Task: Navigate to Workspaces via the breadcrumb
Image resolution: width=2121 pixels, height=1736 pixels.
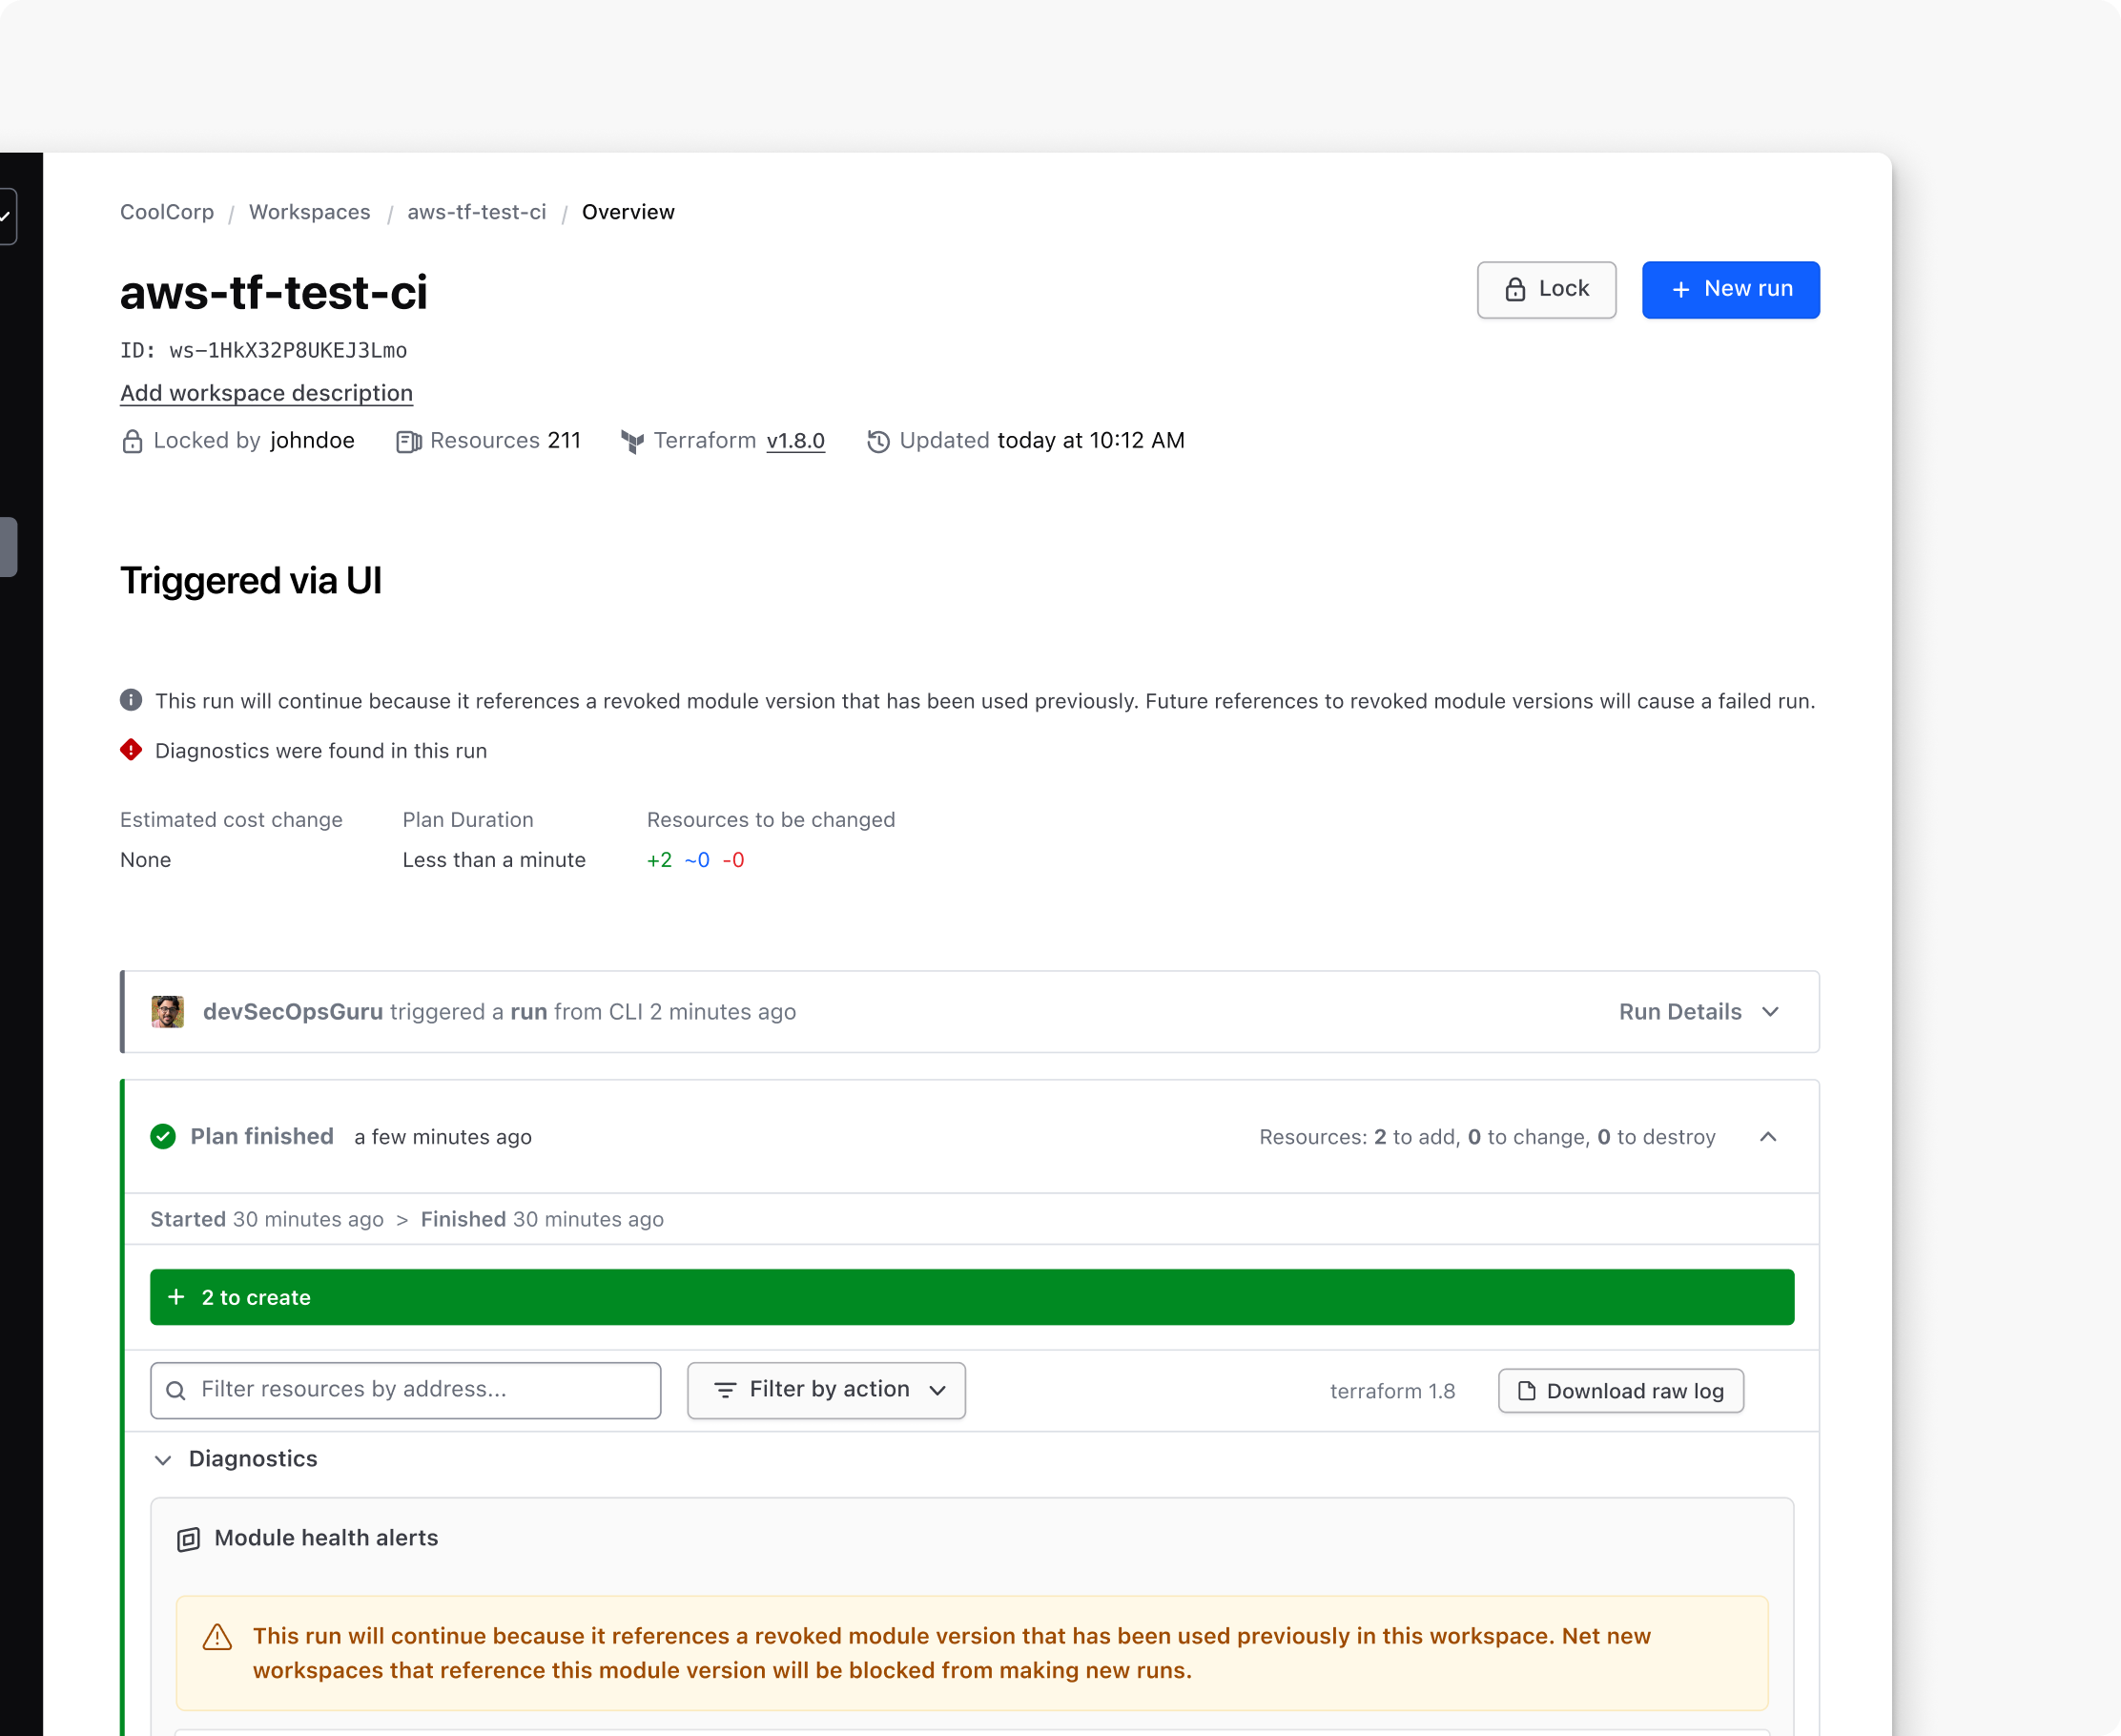Action: 309,212
